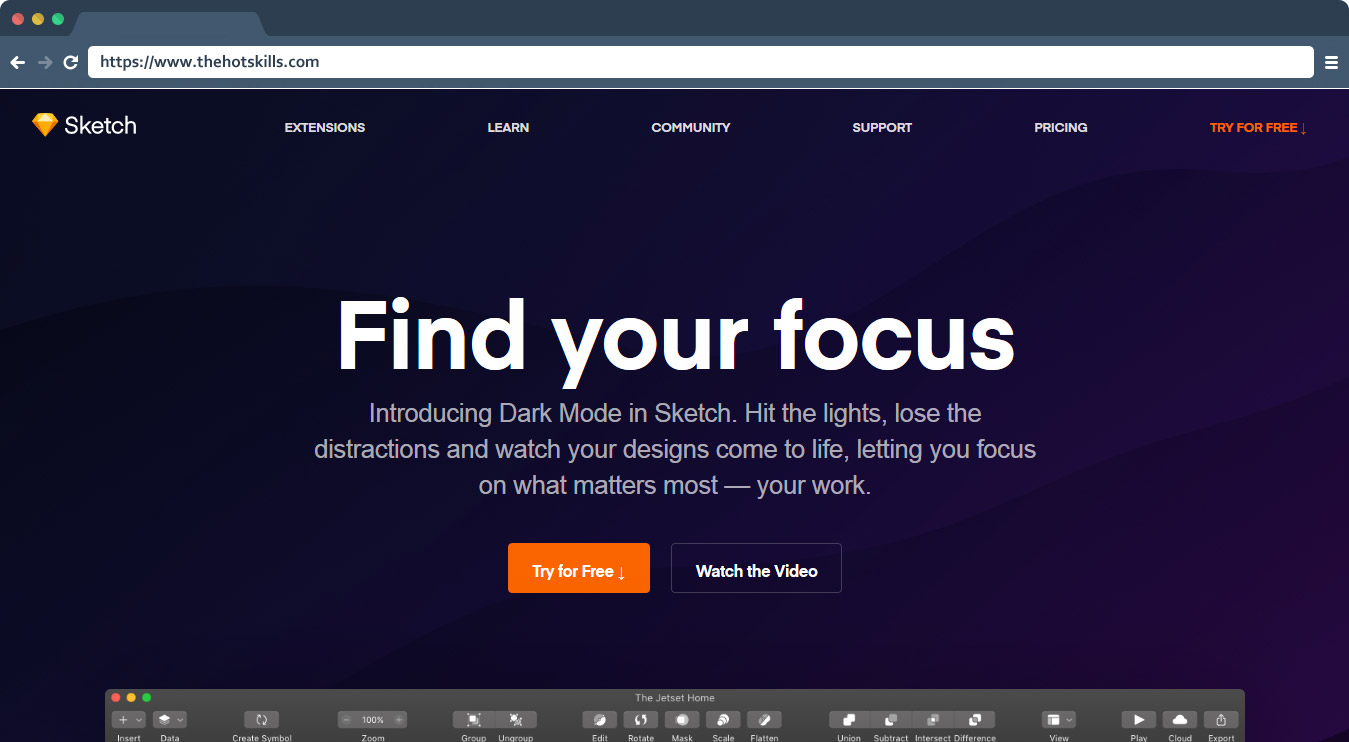This screenshot has width=1349, height=742.
Task: Click the red close button of Sketch window
Action: pyautogui.click(x=116, y=697)
